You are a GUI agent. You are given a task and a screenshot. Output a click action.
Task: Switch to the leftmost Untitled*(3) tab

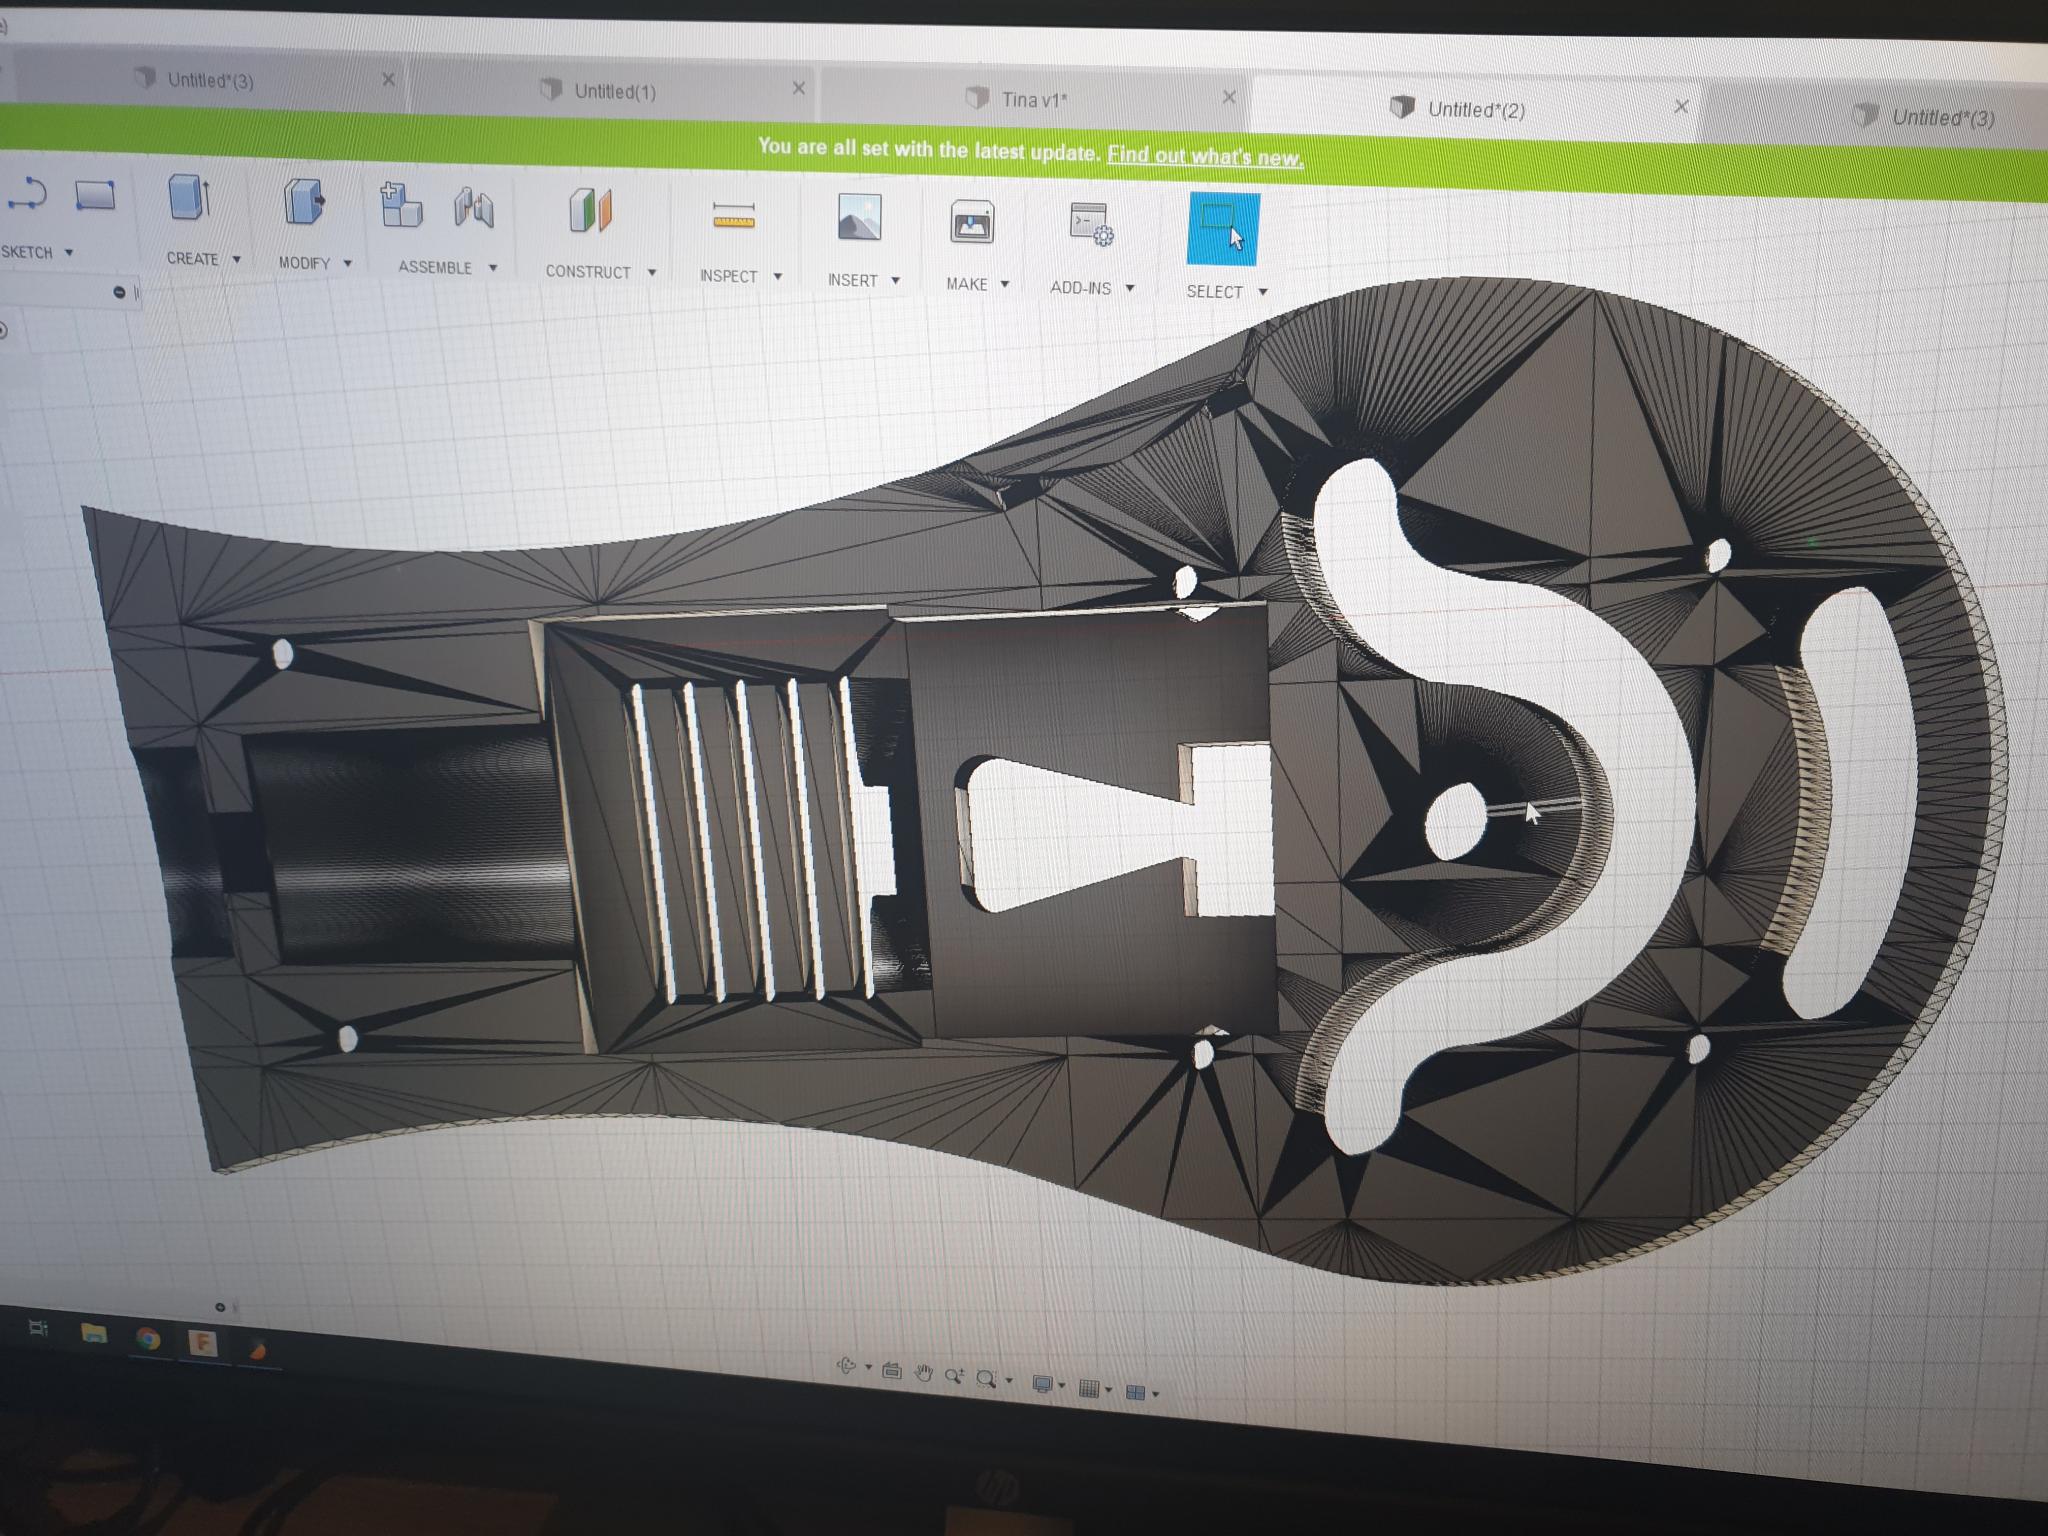[x=210, y=80]
